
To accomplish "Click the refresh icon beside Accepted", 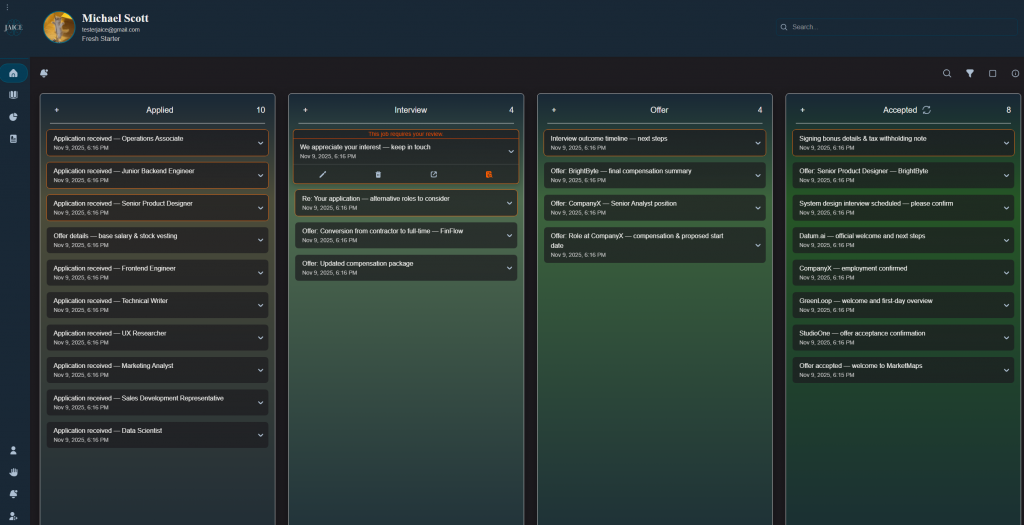I will [927, 110].
